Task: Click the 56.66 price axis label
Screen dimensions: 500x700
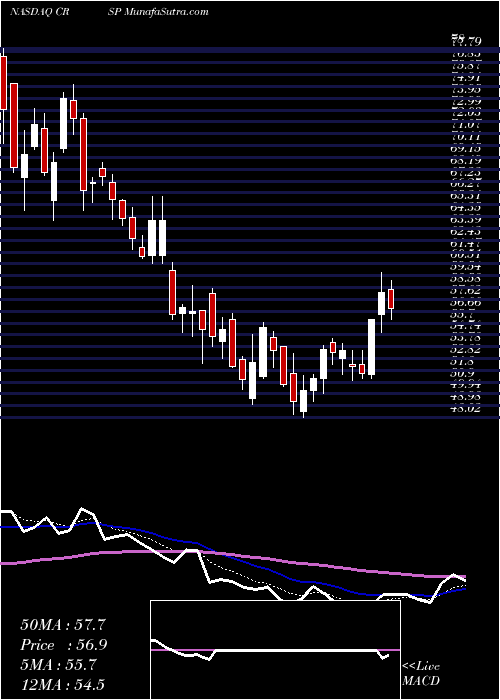Action: click(466, 302)
